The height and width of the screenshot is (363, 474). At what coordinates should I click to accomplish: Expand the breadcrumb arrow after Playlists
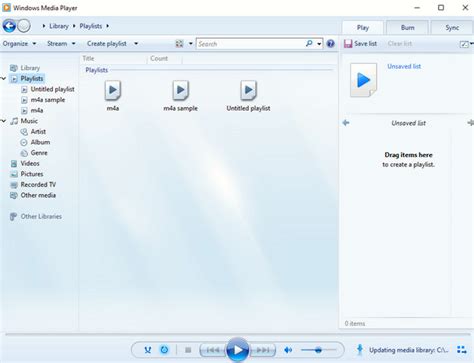[x=107, y=26]
